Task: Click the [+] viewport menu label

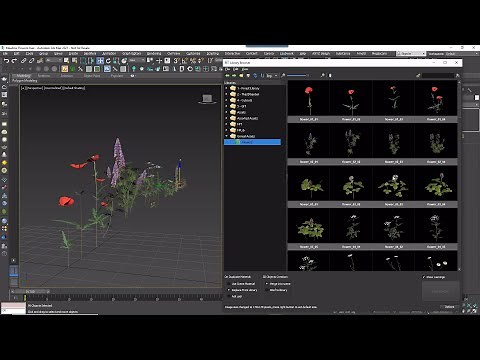Action: (x=23, y=88)
